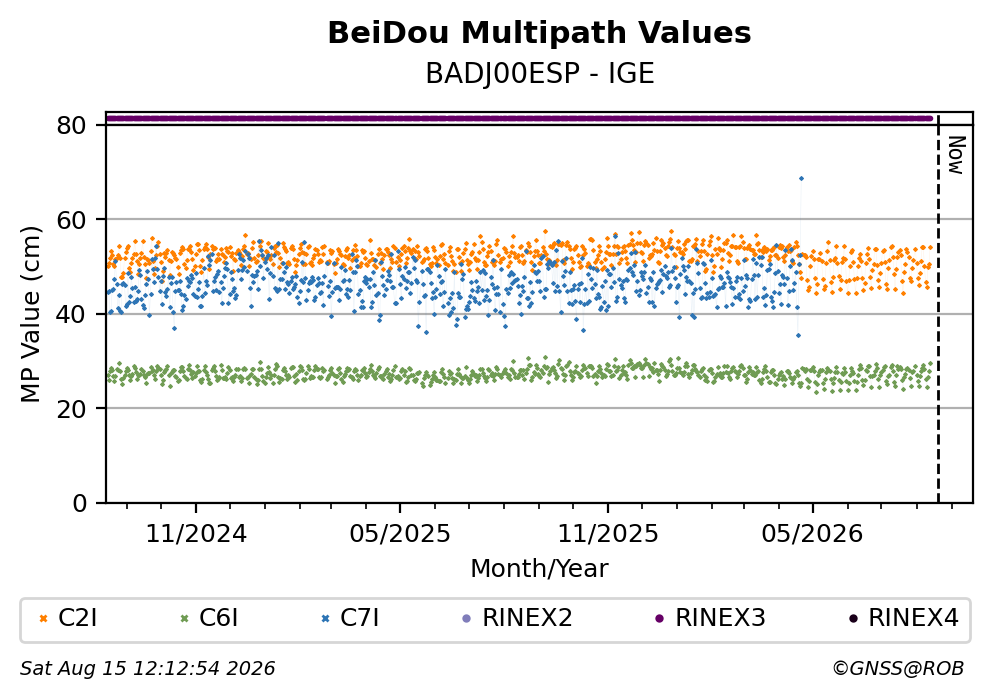Click the MP Value (cm) axis label
The width and height of the screenshot is (992, 699).
click(30, 314)
